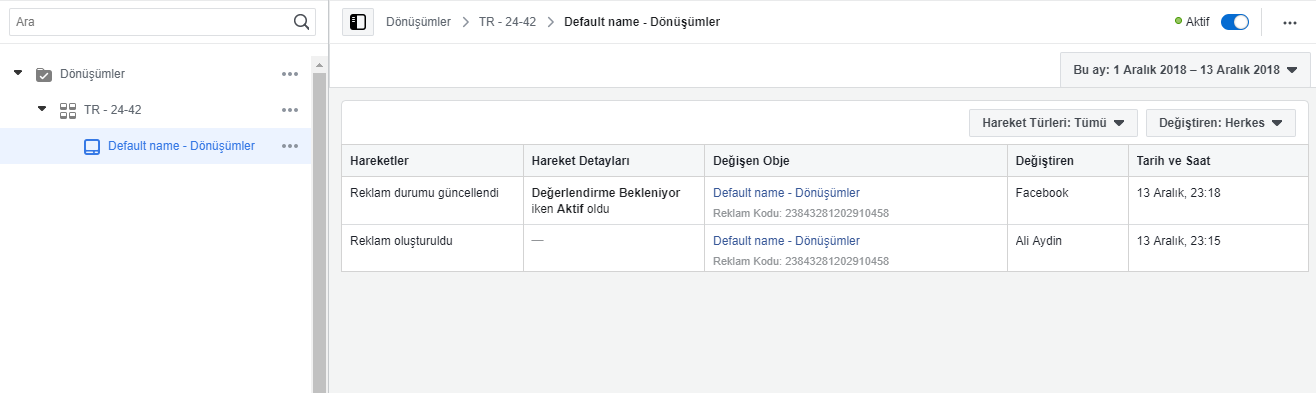Click the Değerlendirme Bekleniyor detail text
1316x393 pixels.
606,193
